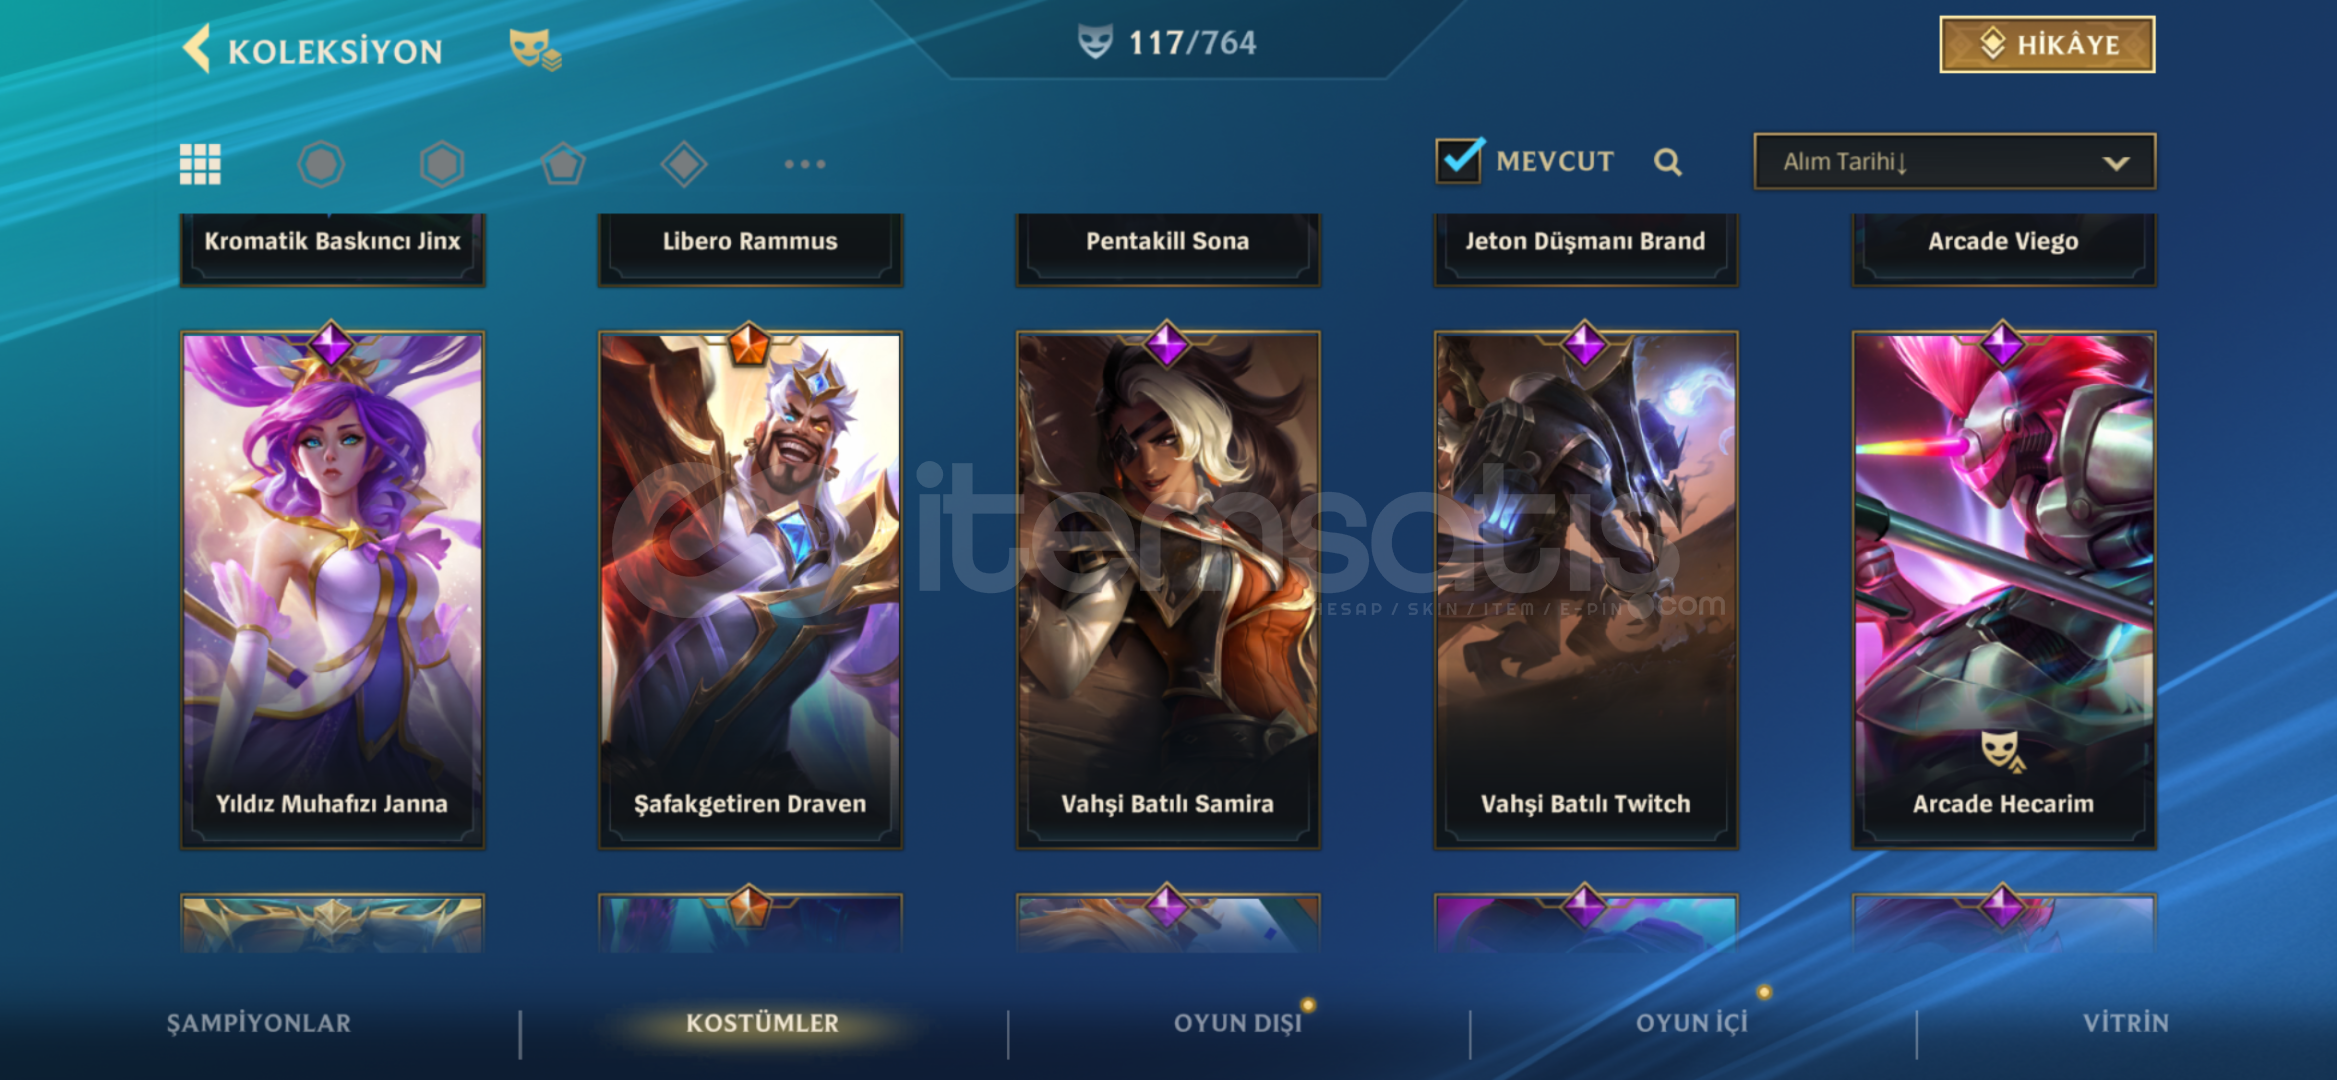
Task: Click the search magnifier icon
Action: (1667, 162)
